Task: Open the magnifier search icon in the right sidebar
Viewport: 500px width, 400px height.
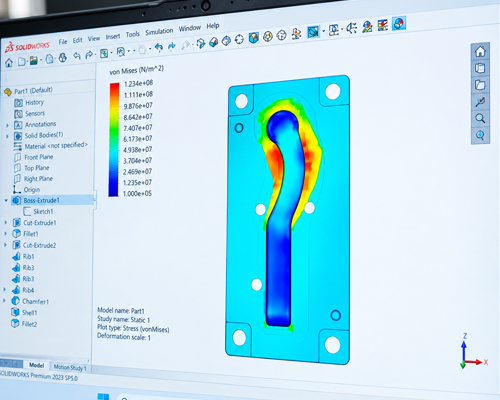Action: point(480,118)
